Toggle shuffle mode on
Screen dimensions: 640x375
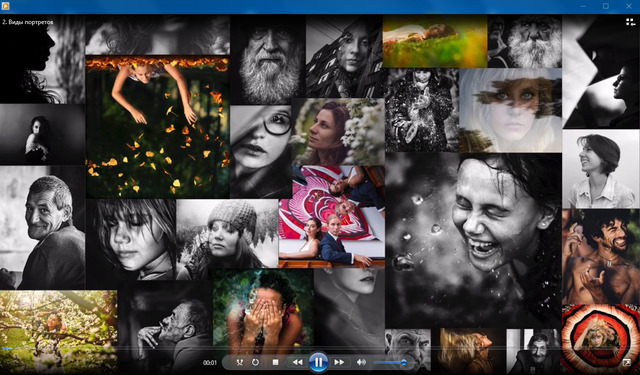point(240,362)
